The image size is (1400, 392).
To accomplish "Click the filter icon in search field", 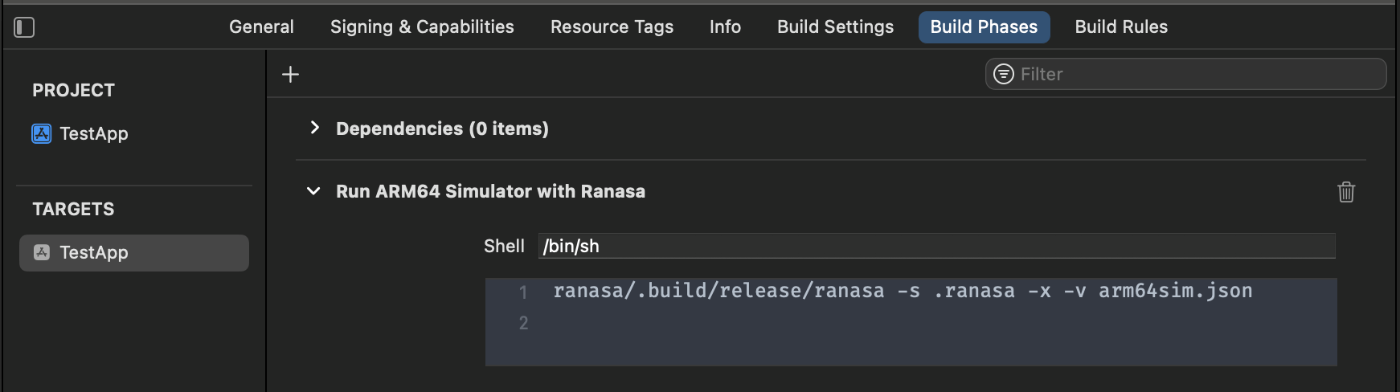I will [x=1003, y=74].
